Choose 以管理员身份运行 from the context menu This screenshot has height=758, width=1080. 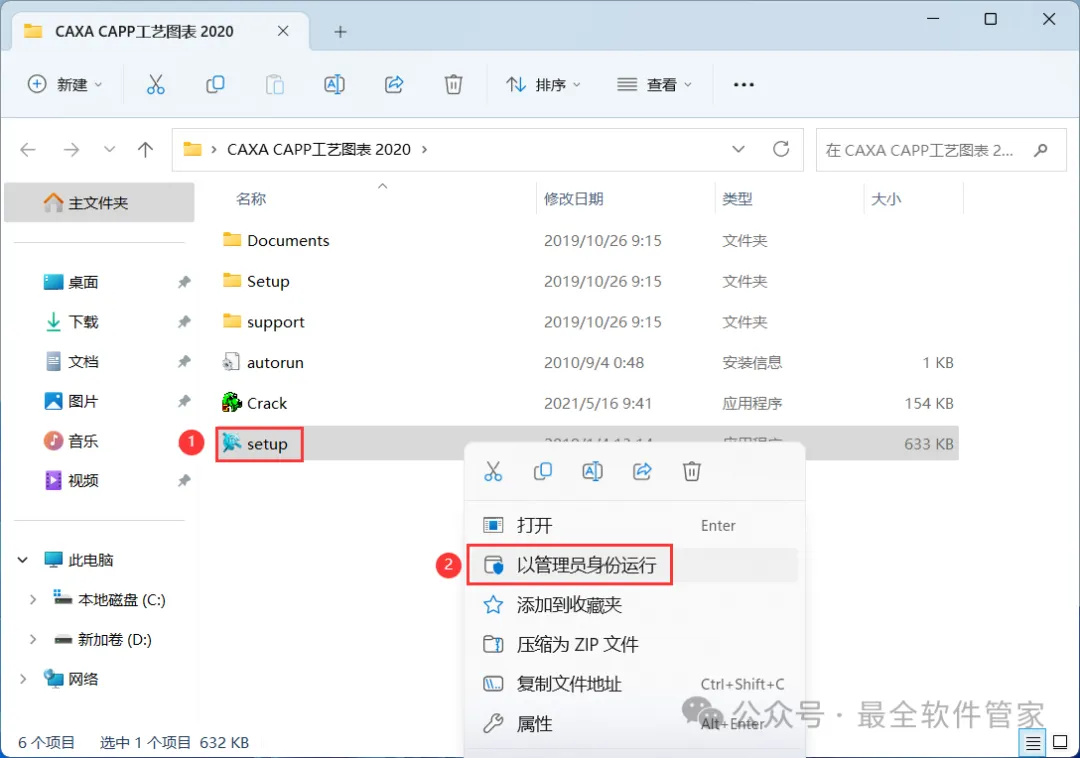pyautogui.click(x=634, y=565)
